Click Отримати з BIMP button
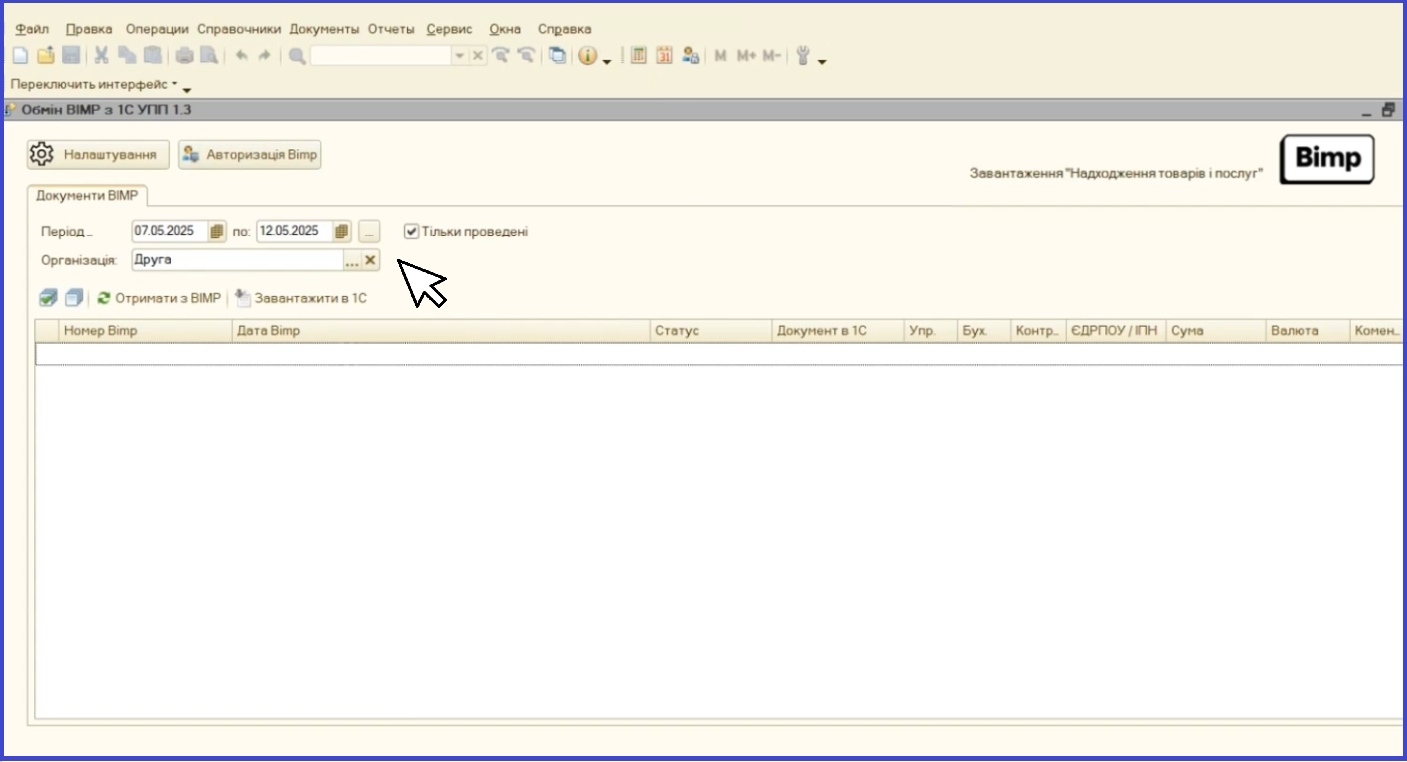 pyautogui.click(x=158, y=298)
